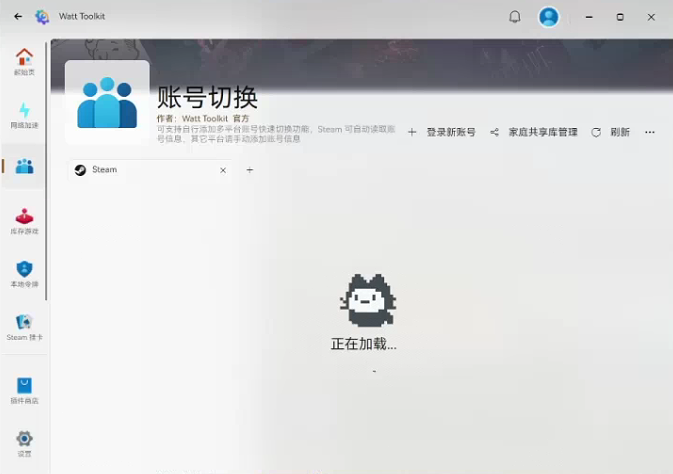Open 网络加速 lightning icon in sidebar
The height and width of the screenshot is (474, 673).
click(24, 110)
